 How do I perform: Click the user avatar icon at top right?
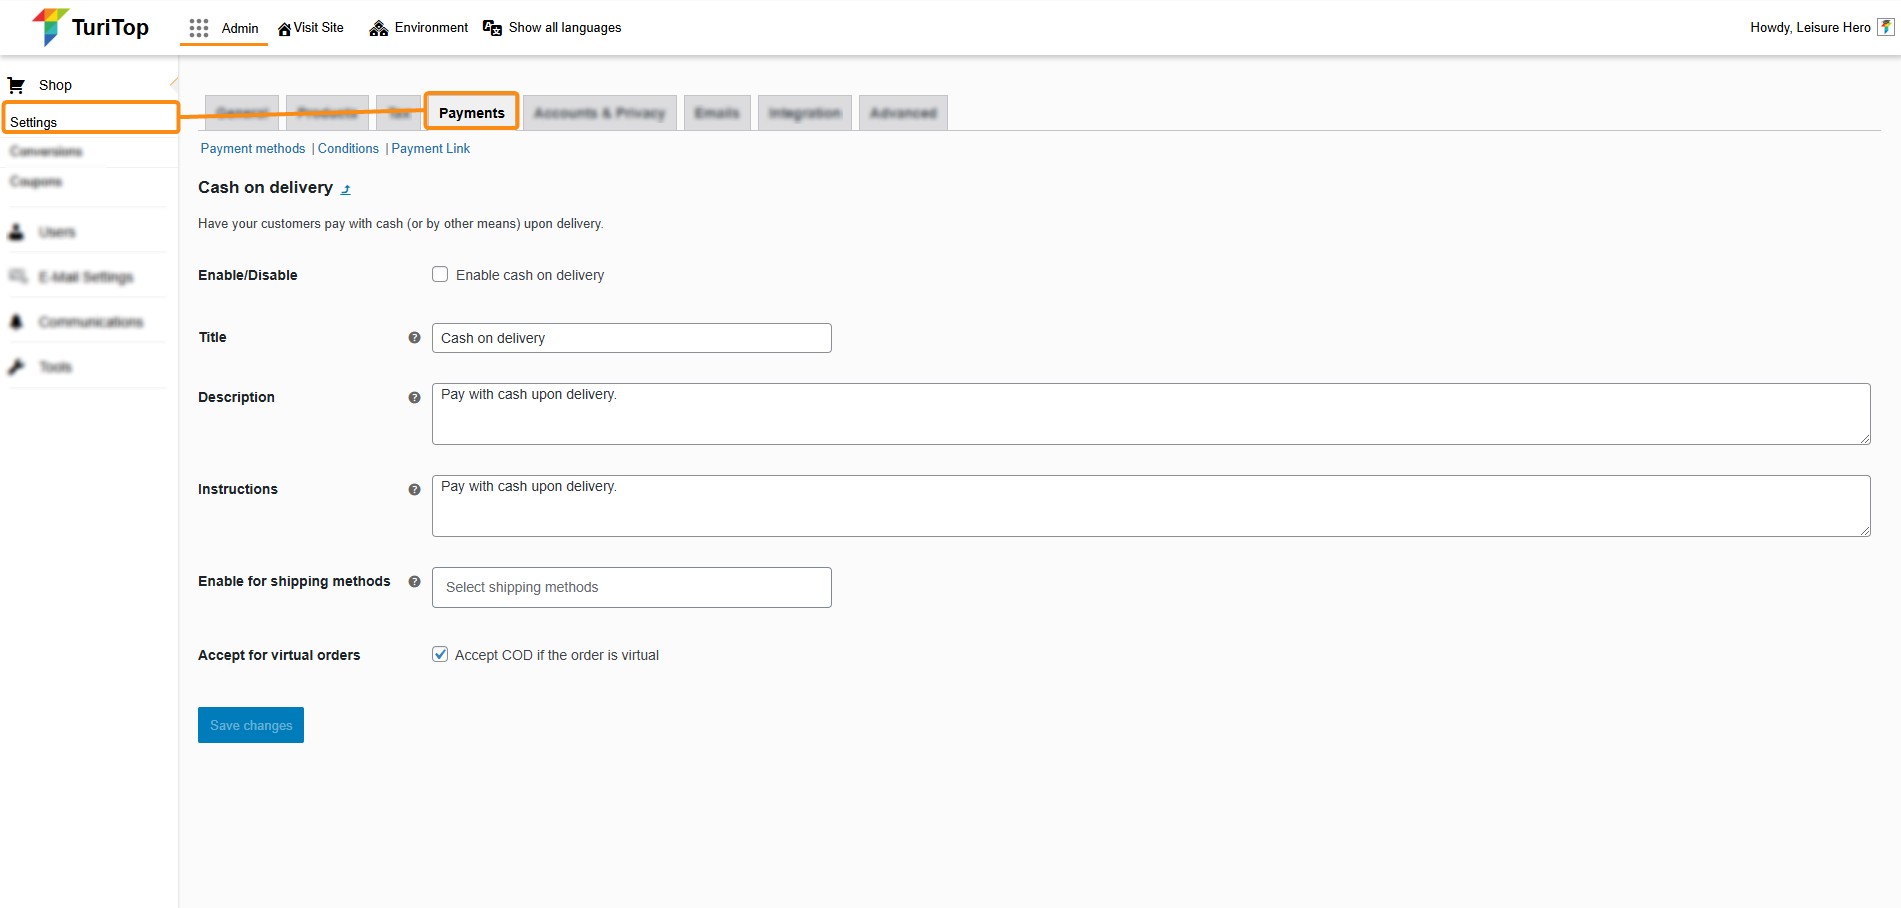pos(1885,27)
